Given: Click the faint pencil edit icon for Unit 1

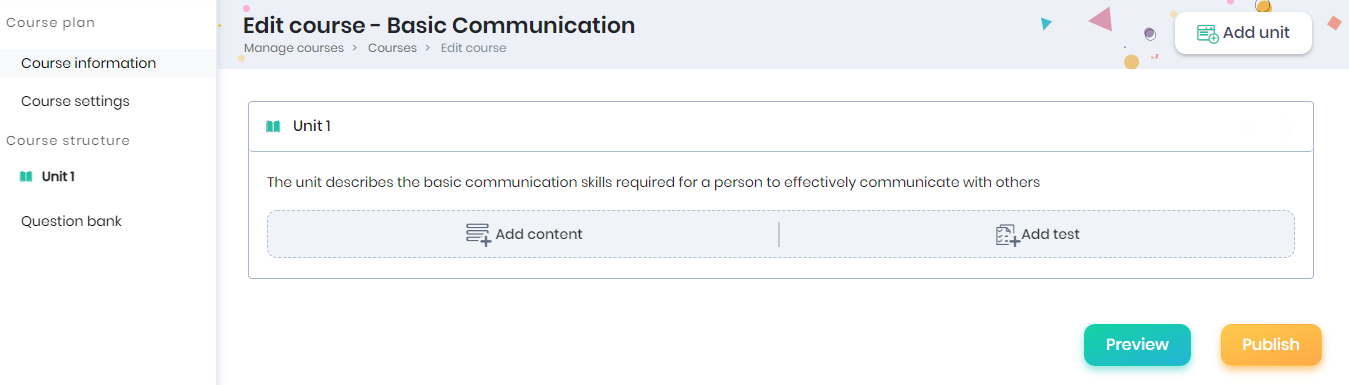Looking at the screenshot, I should point(1248,127).
